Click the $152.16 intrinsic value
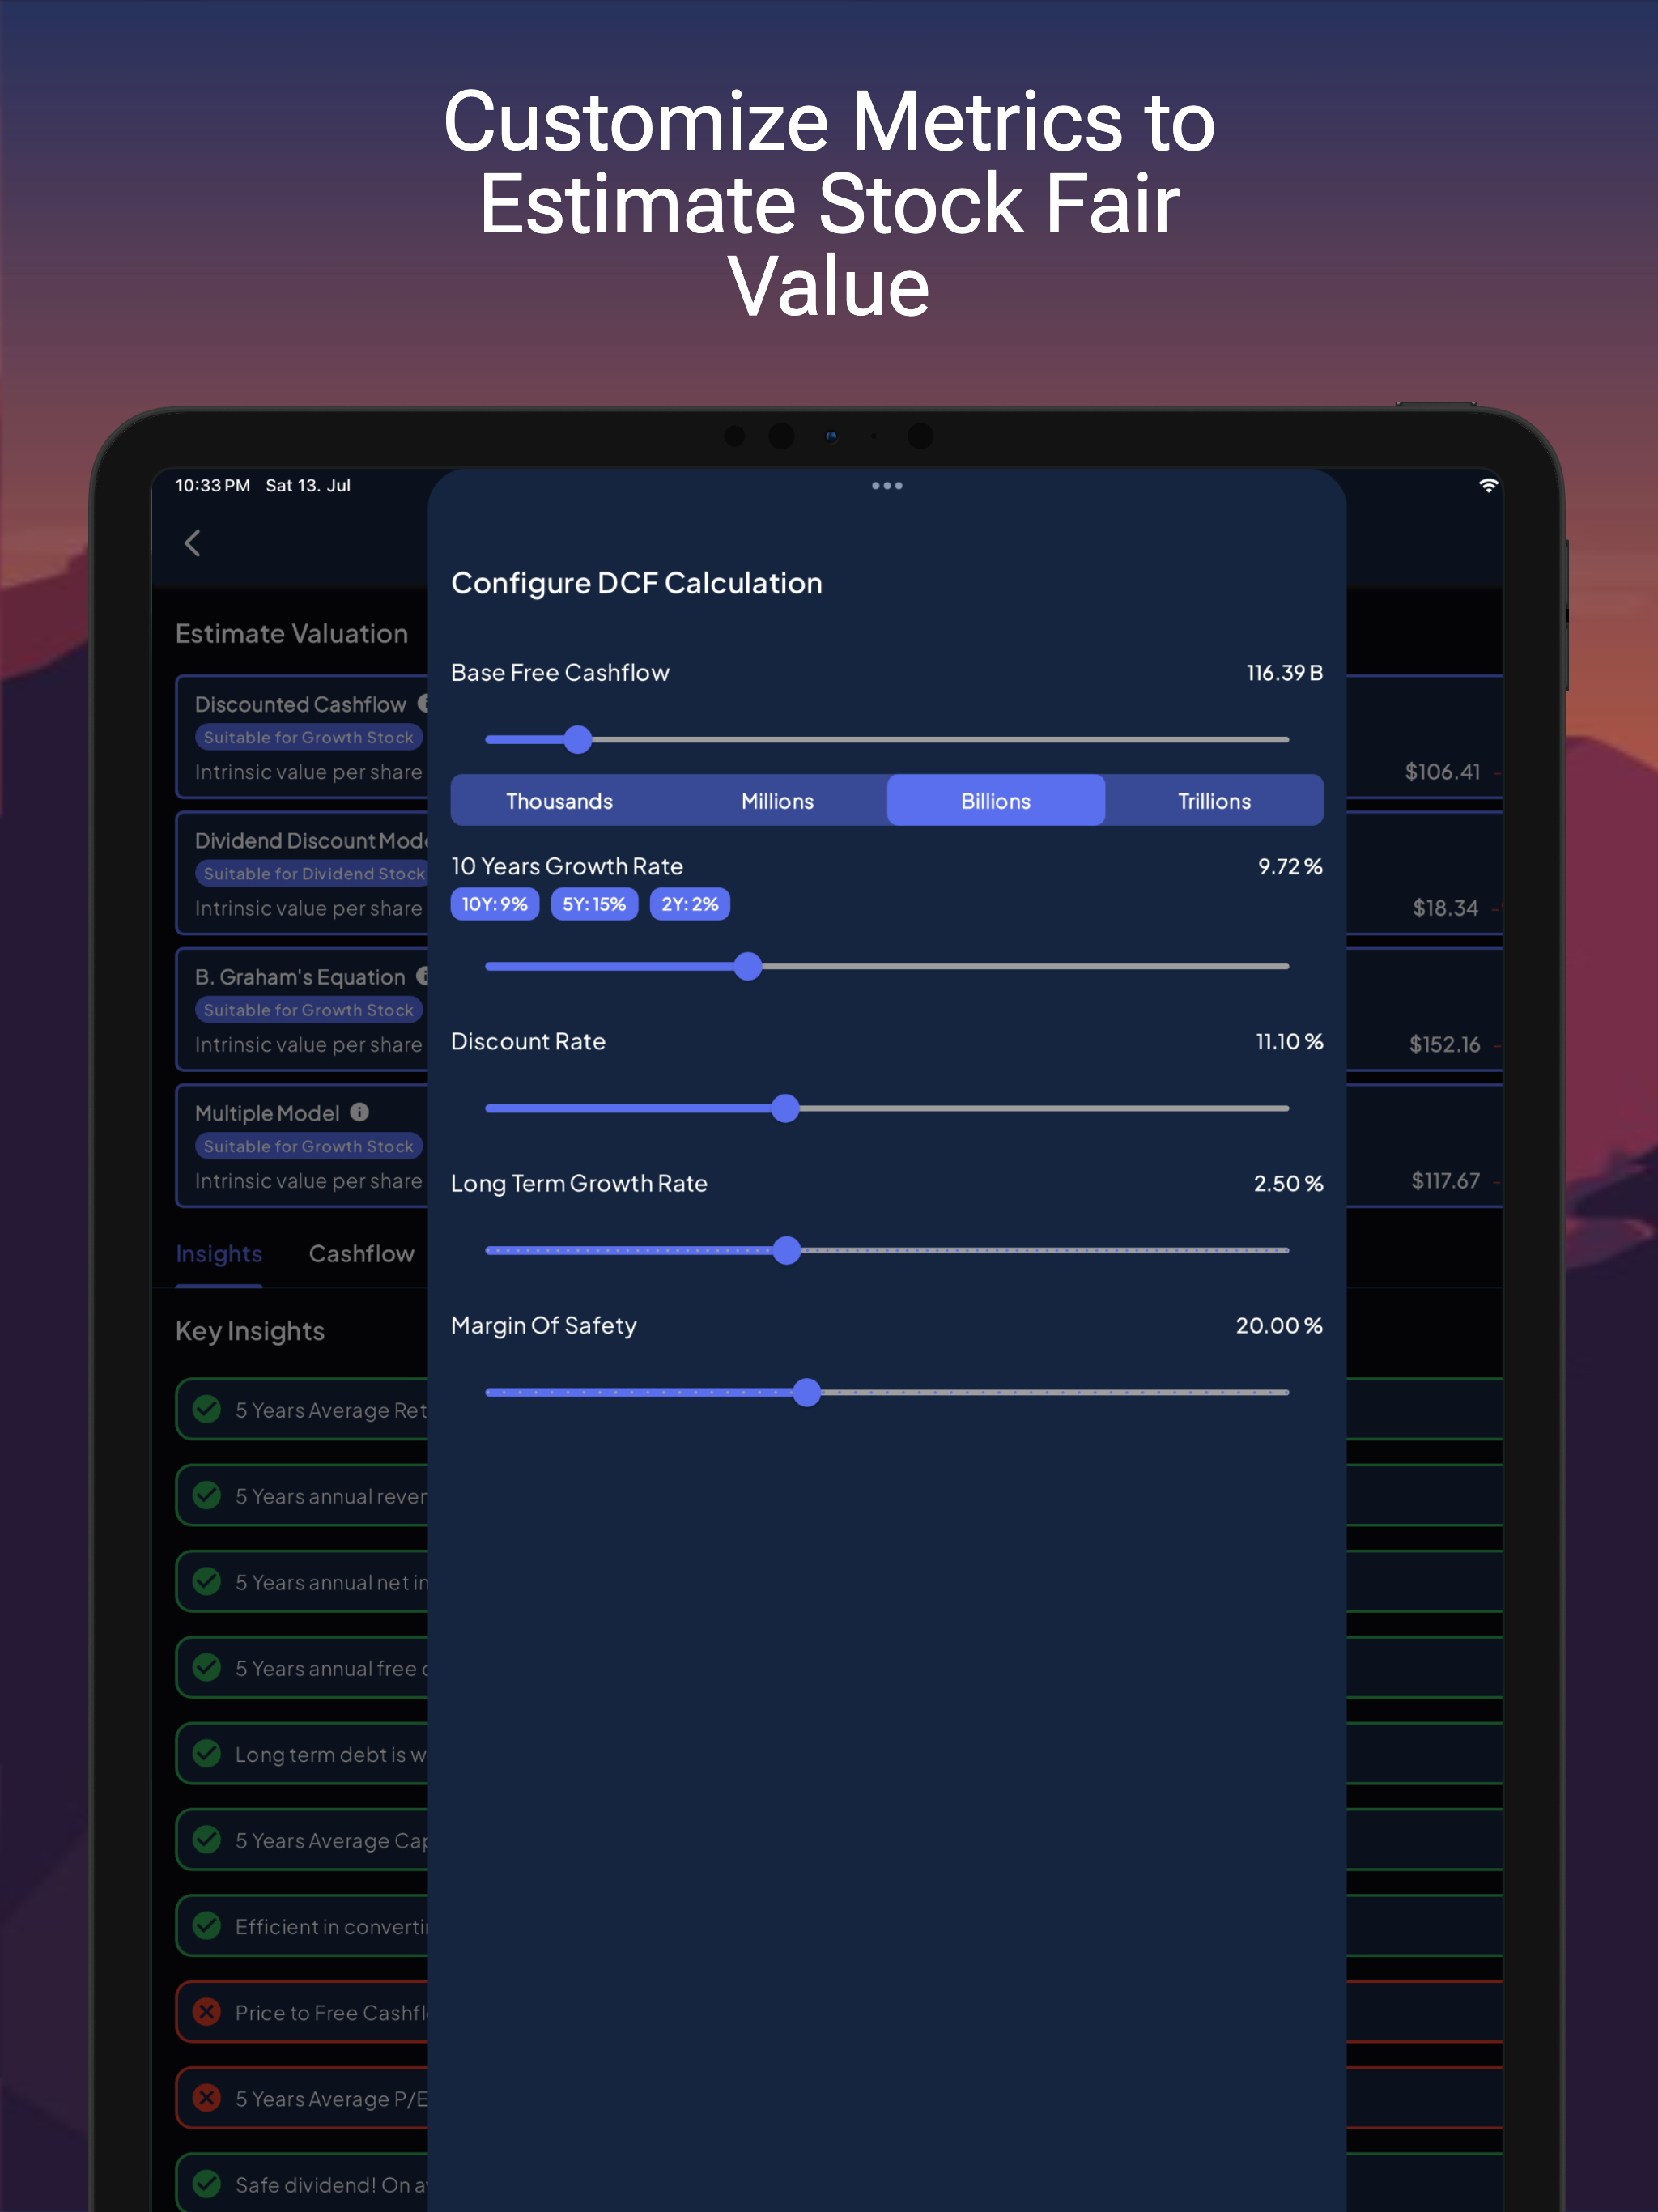1658x2212 pixels. point(1444,1044)
